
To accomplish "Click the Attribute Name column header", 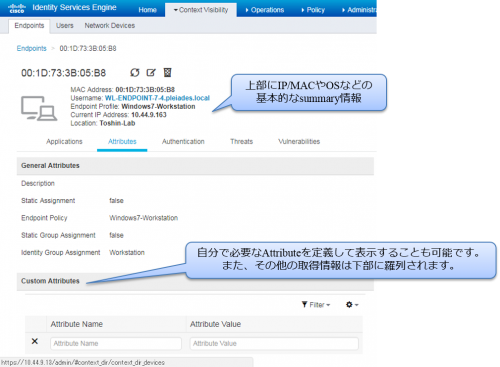I will coord(77,324).
